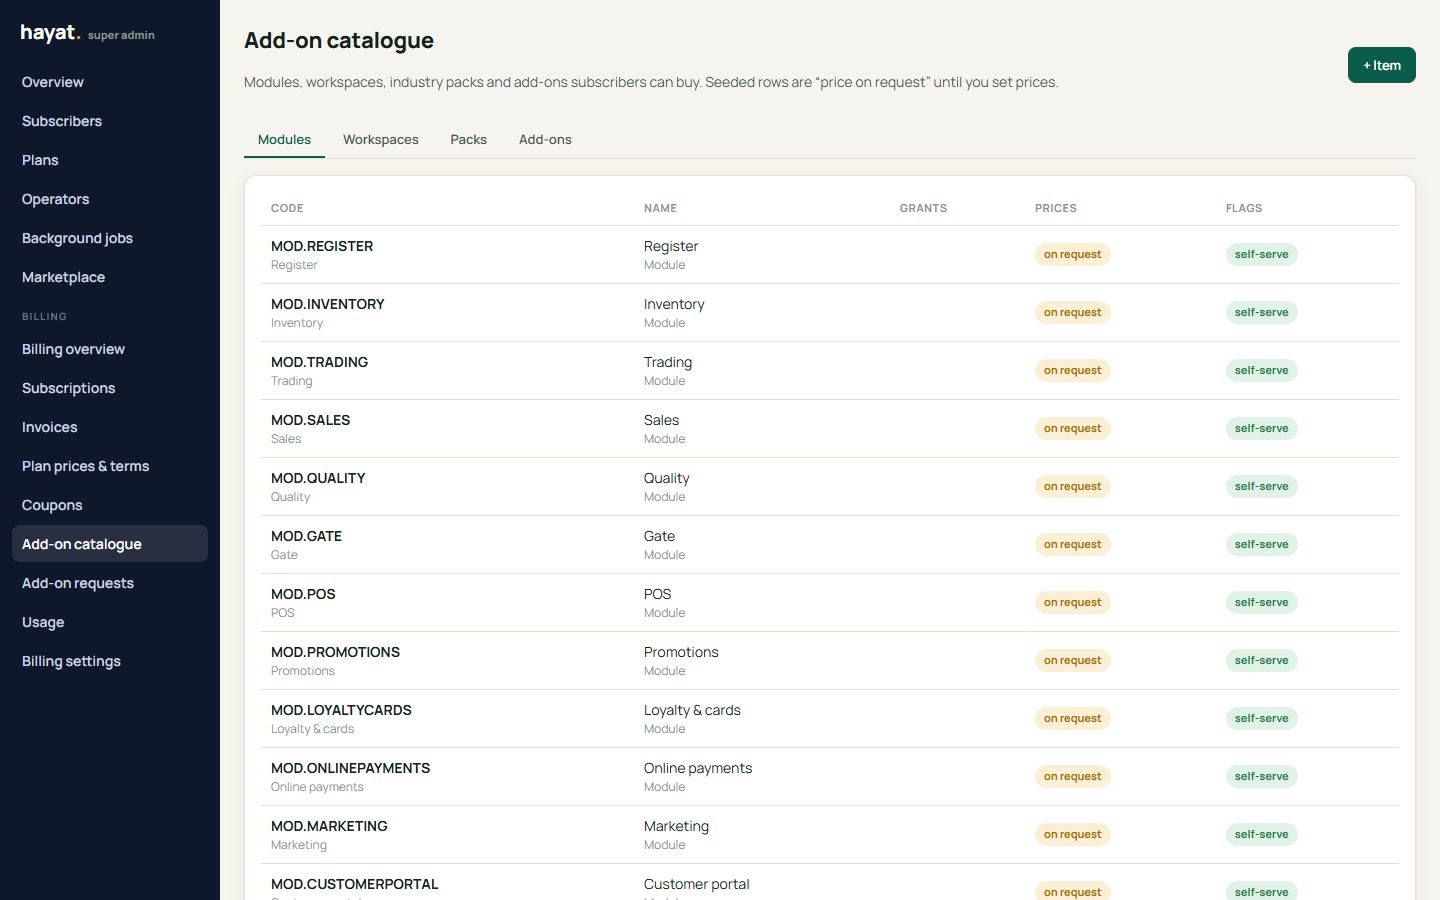1440x900 pixels.
Task: Click the PRICES column header
Action: pos(1056,208)
